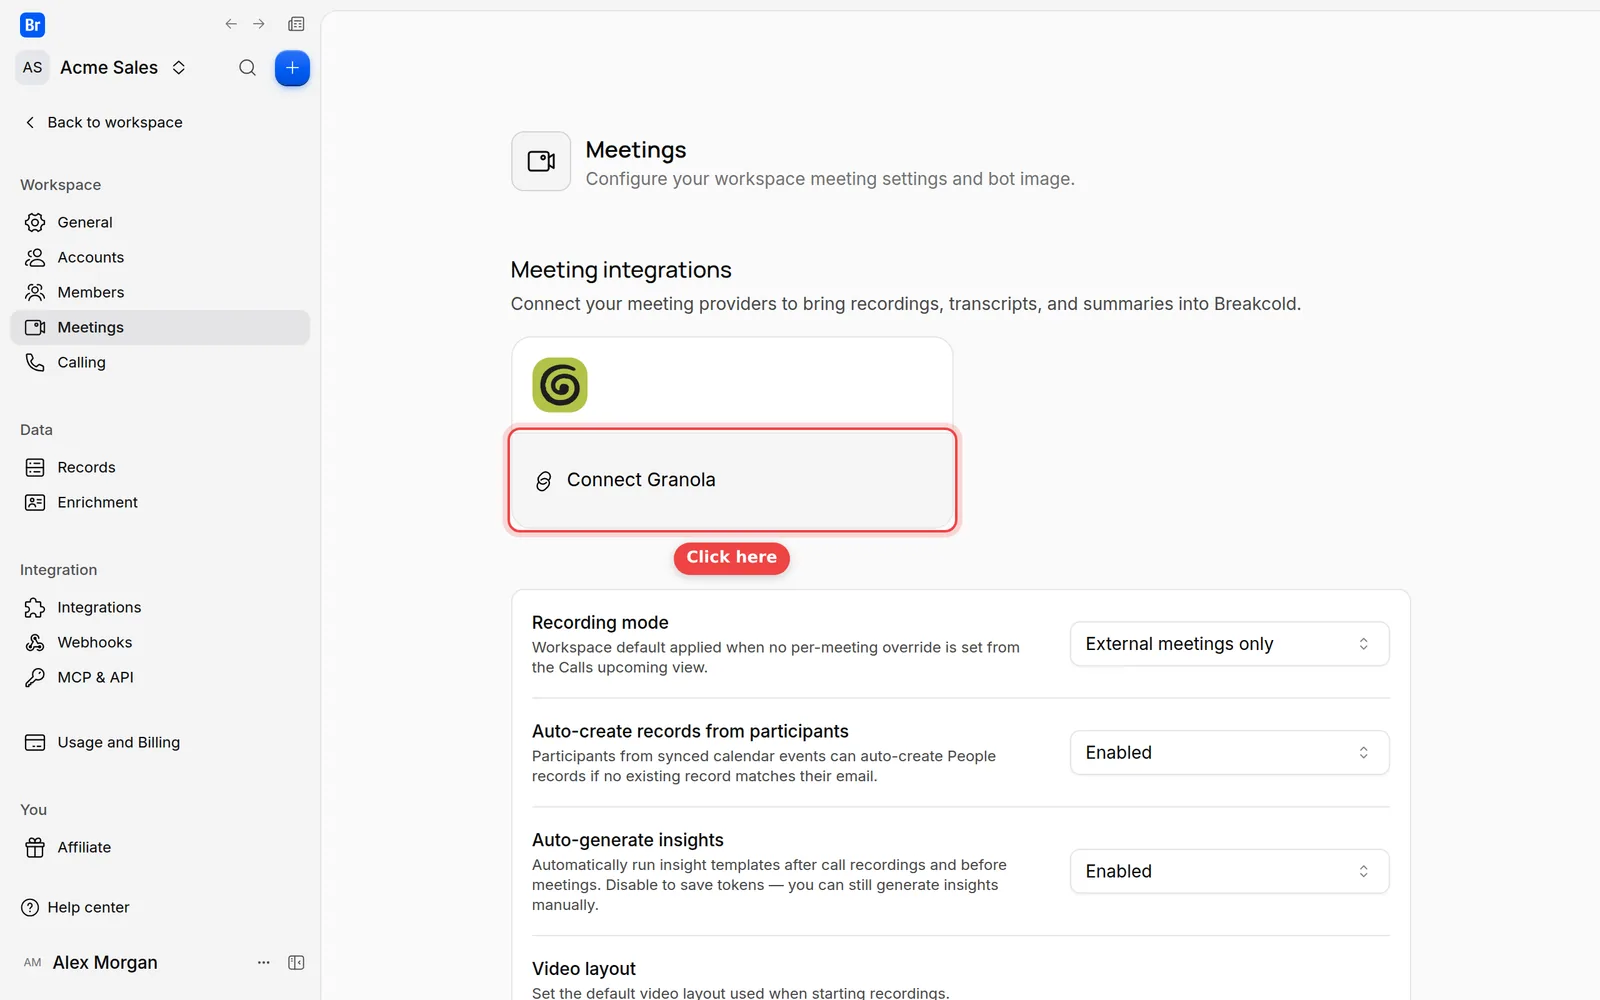Open MCP & API settings
This screenshot has height=1000, width=1600.
160,677
